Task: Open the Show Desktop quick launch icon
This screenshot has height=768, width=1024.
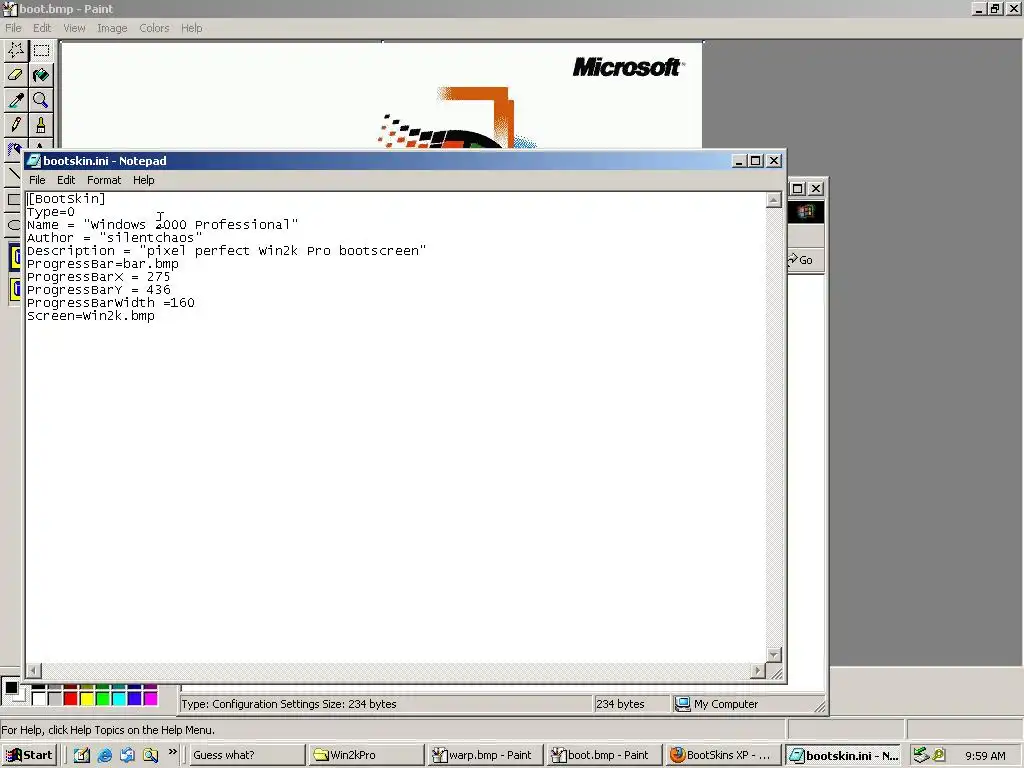Action: (82, 755)
